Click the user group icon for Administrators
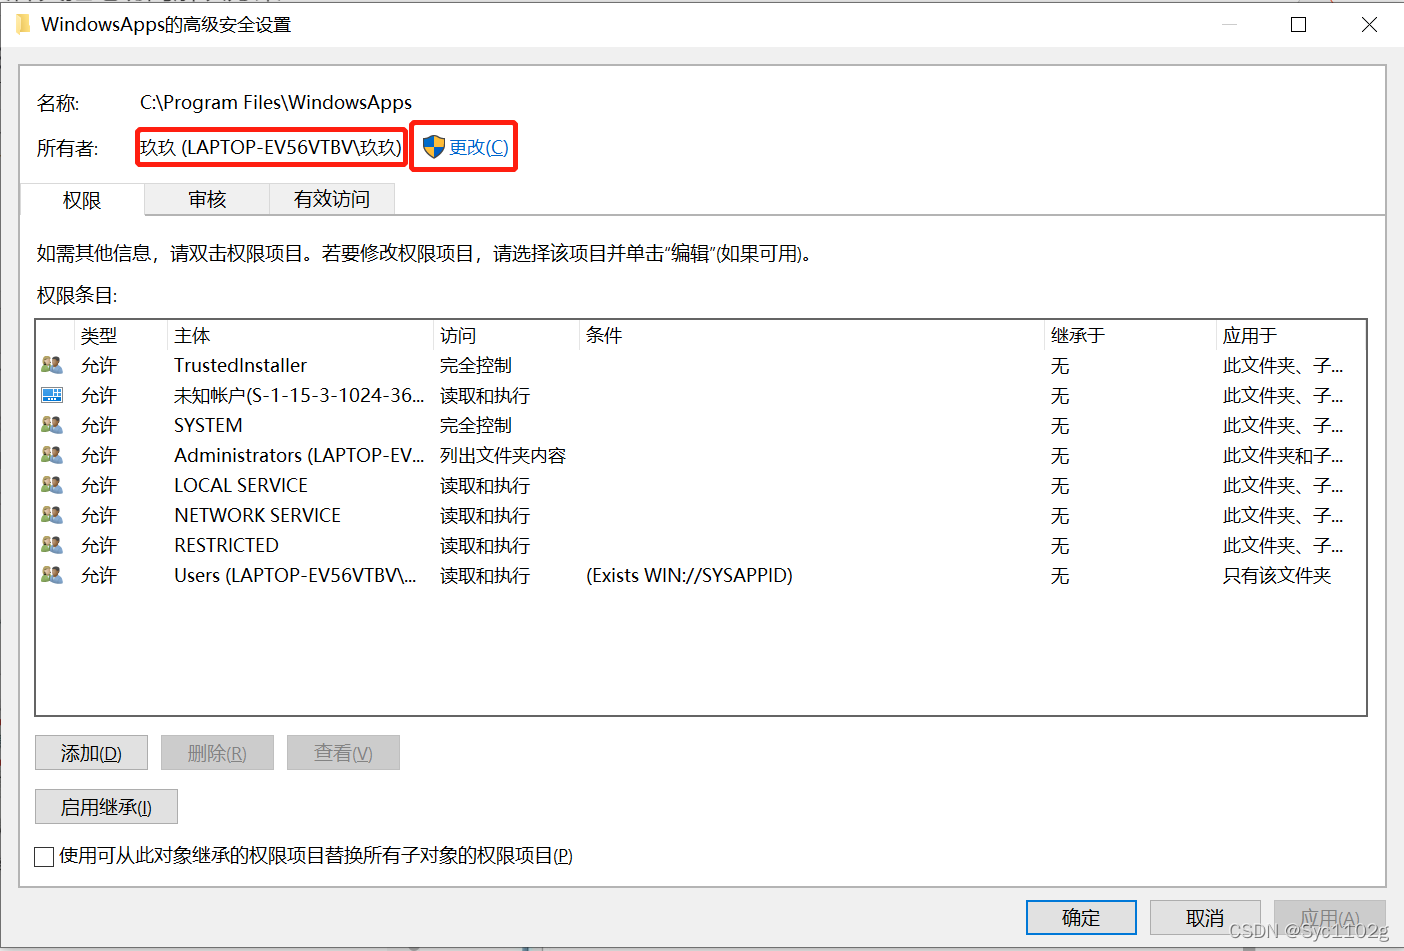This screenshot has height=951, width=1404. click(52, 455)
